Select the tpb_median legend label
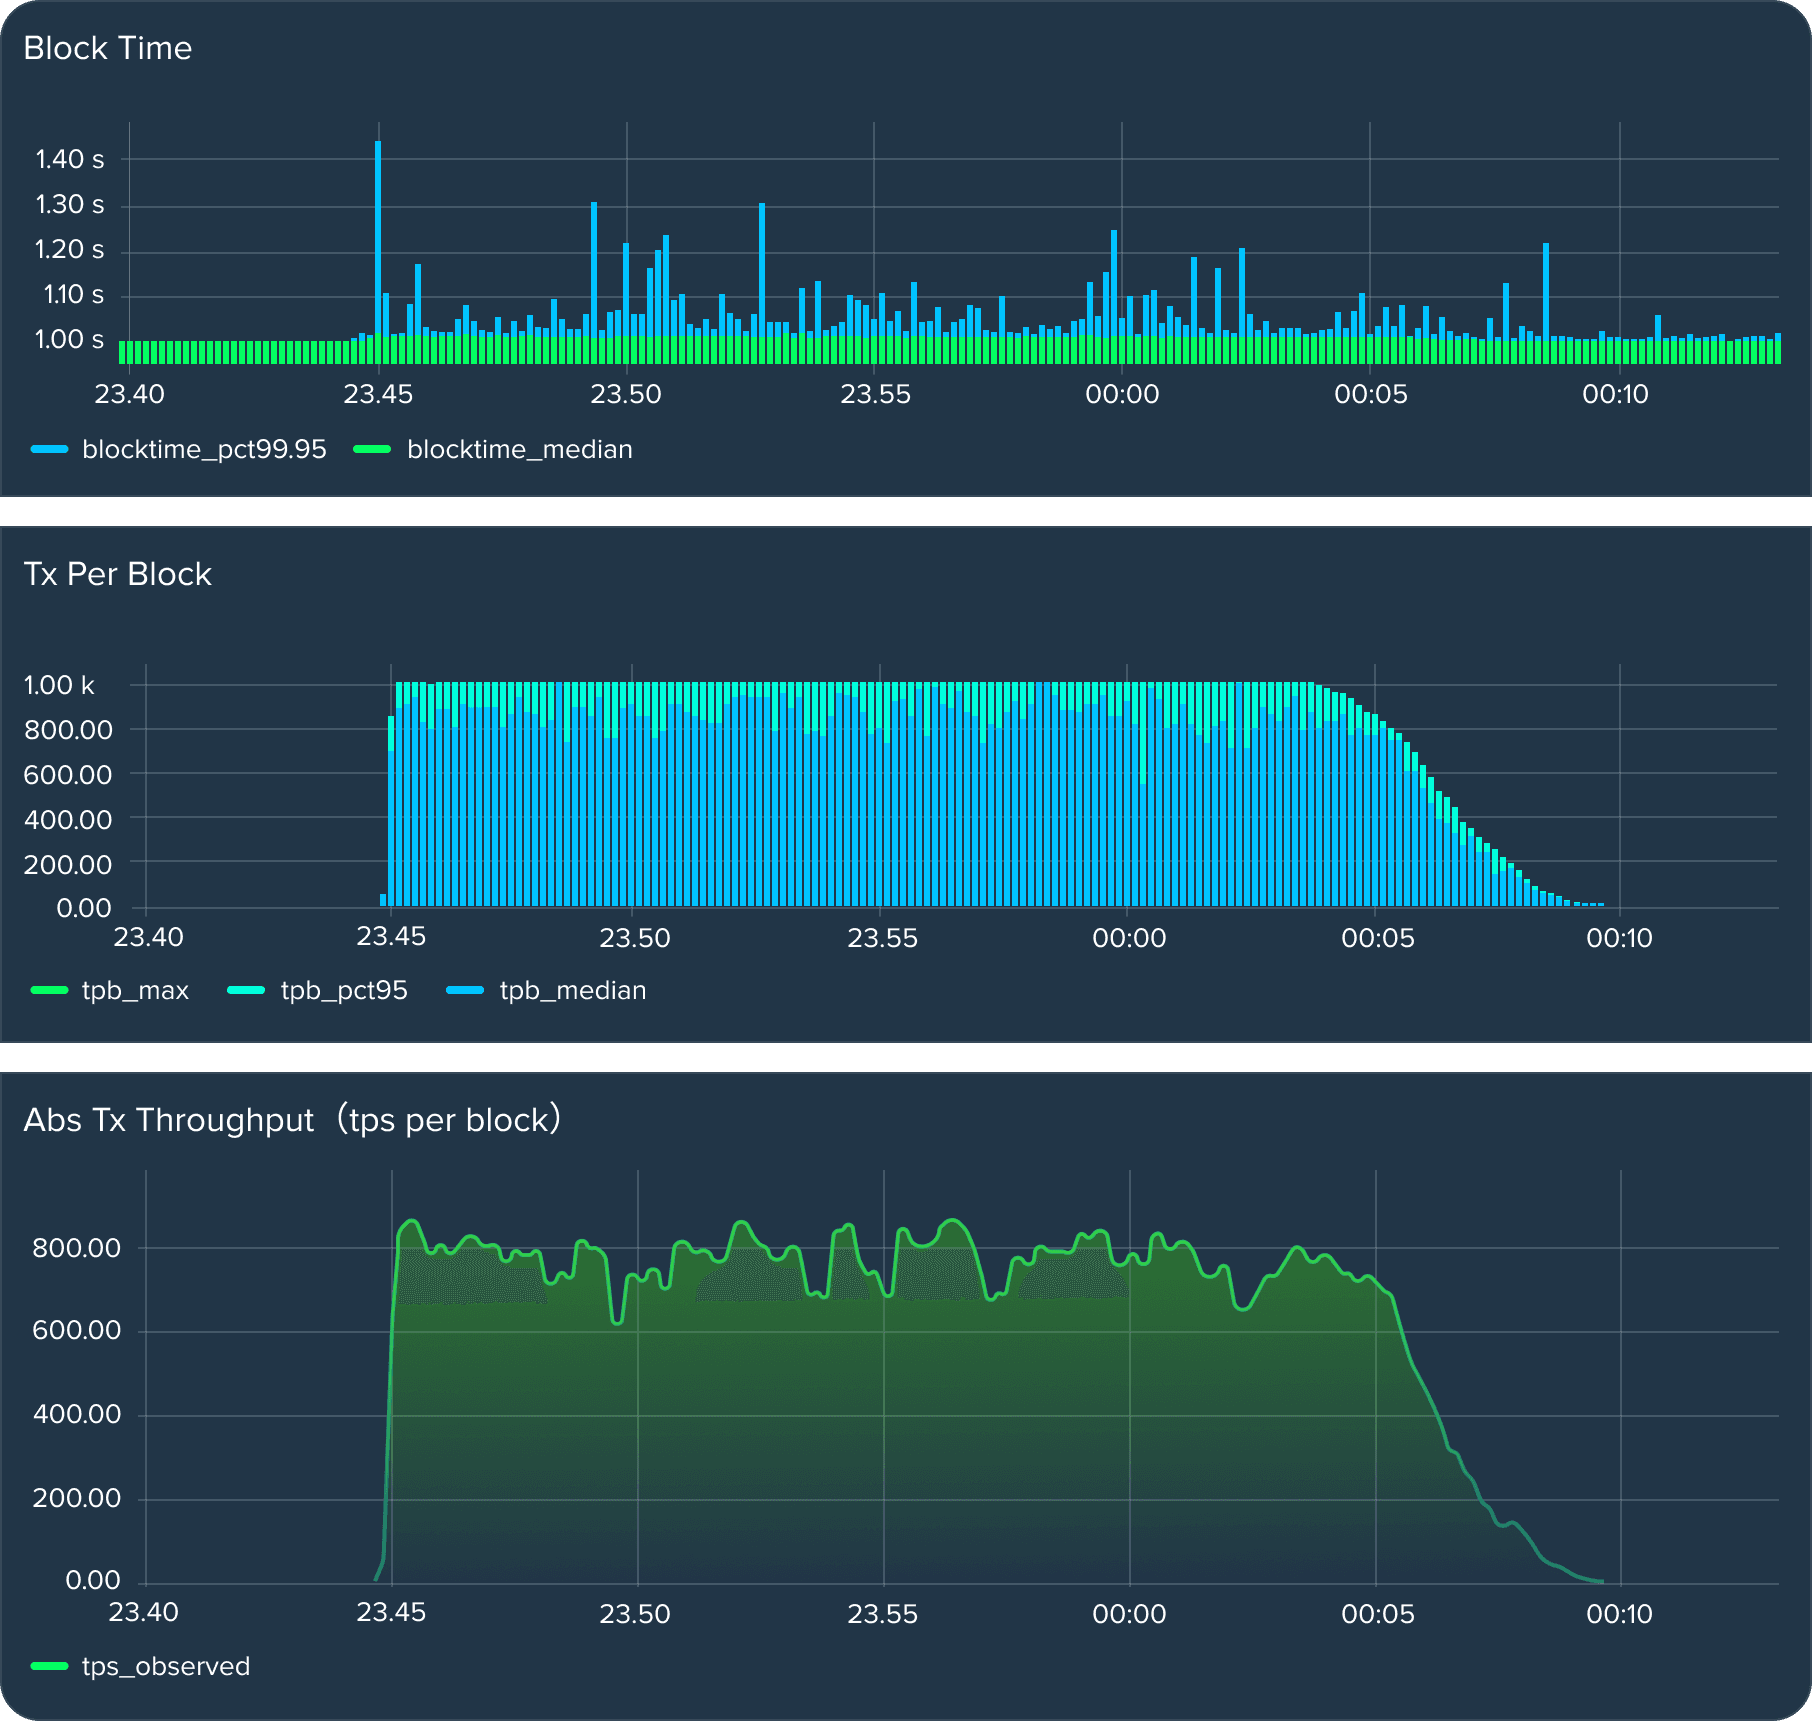Screen dimensions: 1812x1721 (x=572, y=990)
